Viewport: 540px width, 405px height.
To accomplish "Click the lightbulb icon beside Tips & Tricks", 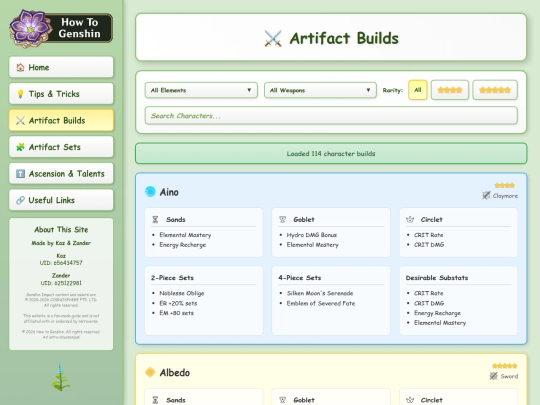I will [x=20, y=94].
